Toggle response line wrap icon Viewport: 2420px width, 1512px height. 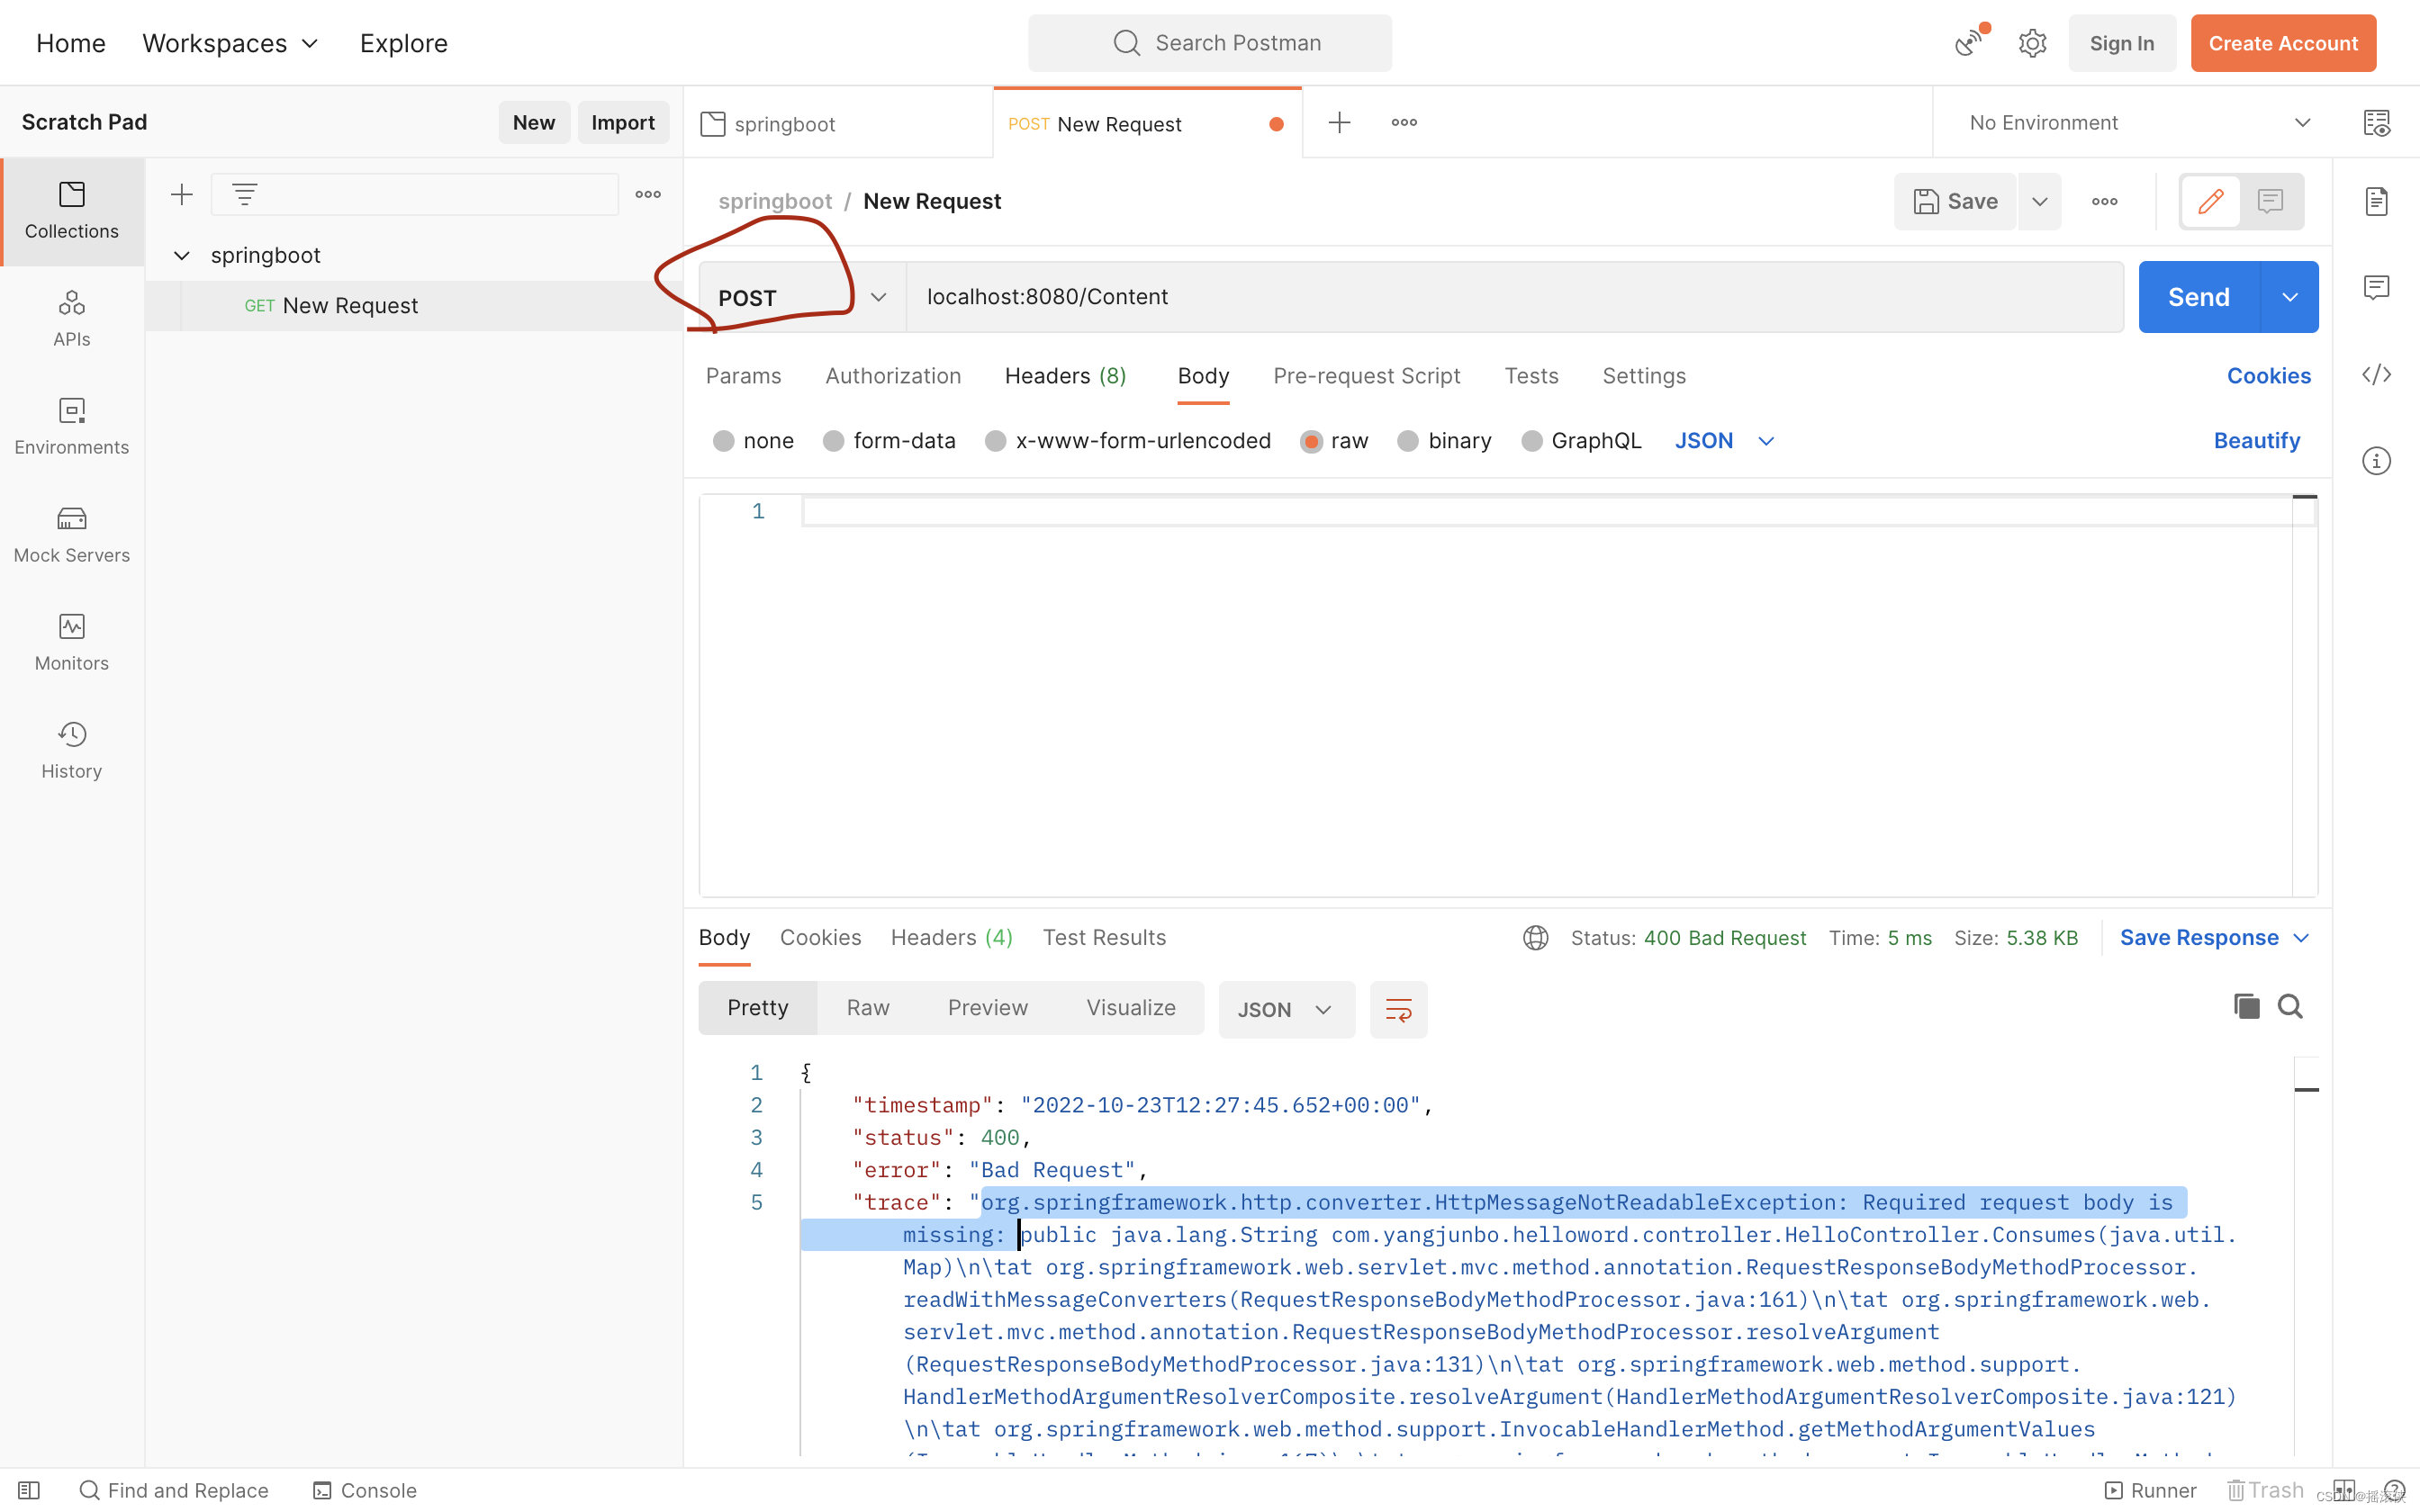1398,1009
